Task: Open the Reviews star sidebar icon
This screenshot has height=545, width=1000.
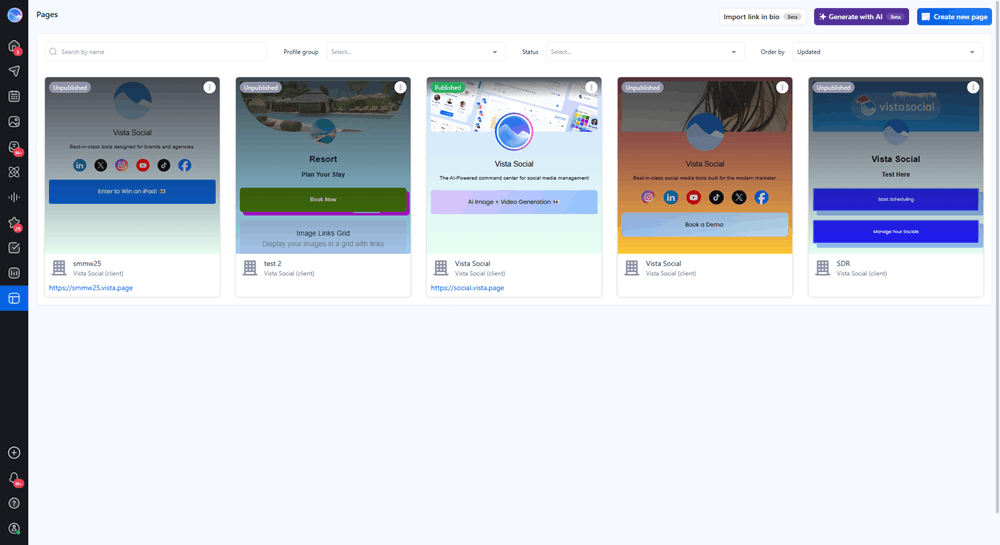Action: [14, 222]
